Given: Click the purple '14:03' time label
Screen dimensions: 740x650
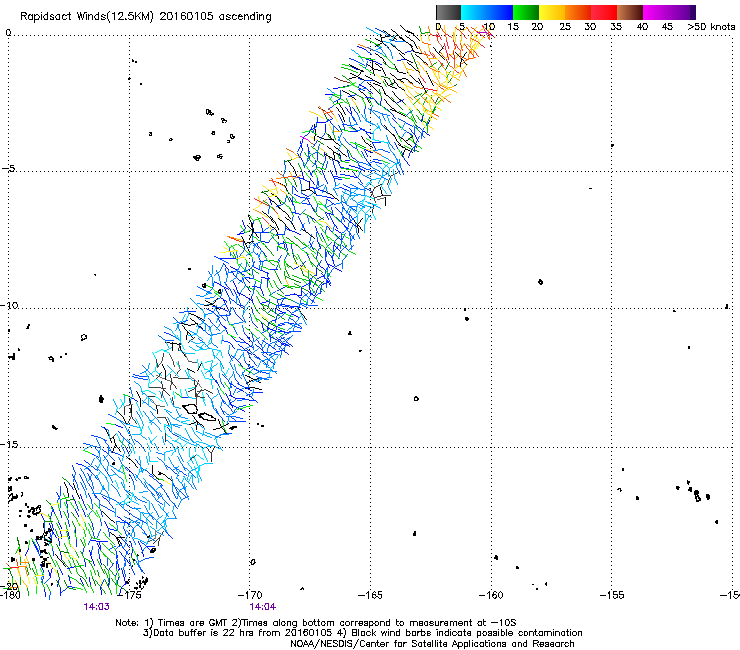Looking at the screenshot, I should click(x=97, y=607).
